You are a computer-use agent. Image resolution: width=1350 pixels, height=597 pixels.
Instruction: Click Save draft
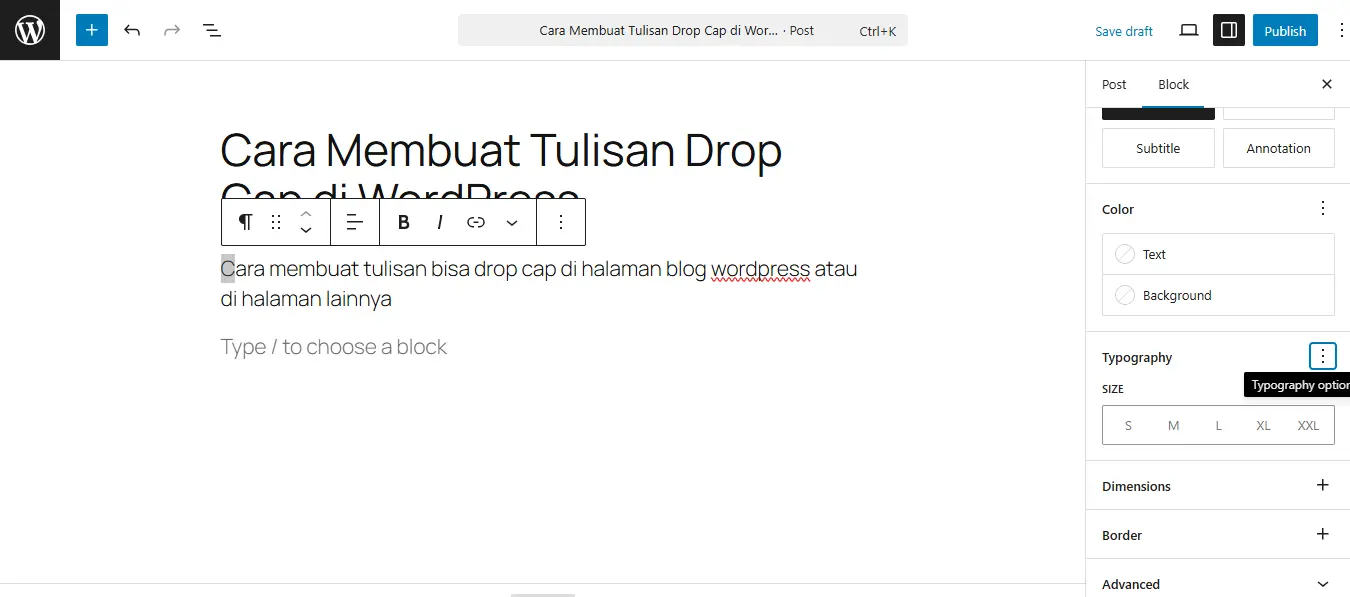1124,31
